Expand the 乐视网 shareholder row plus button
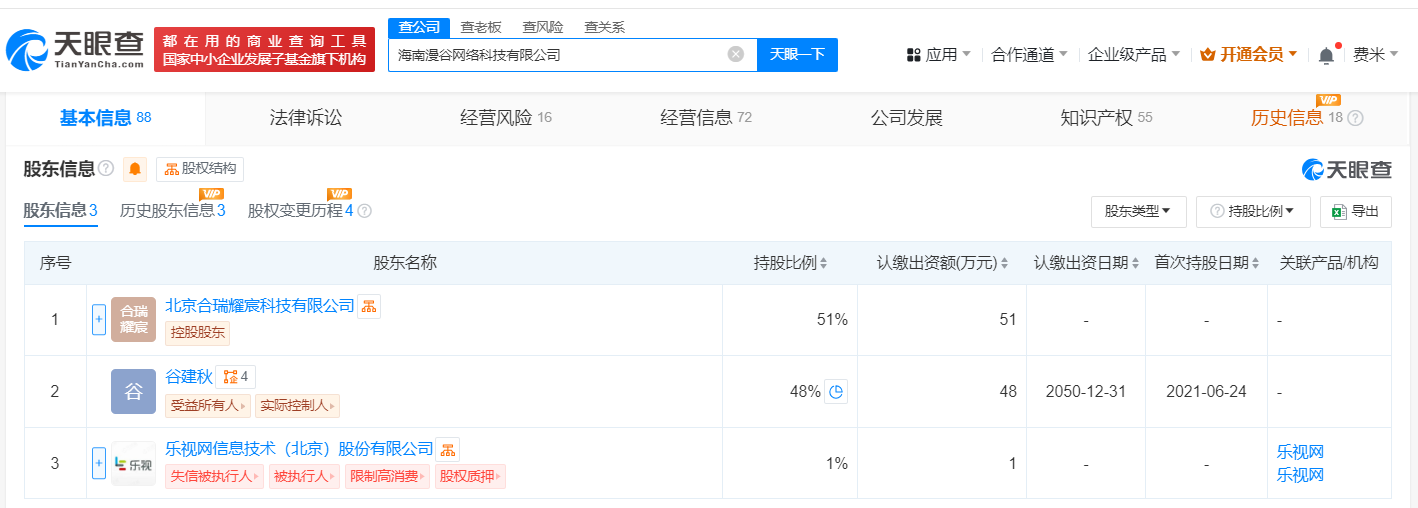Screen dimensions: 1418x508 coord(99,463)
